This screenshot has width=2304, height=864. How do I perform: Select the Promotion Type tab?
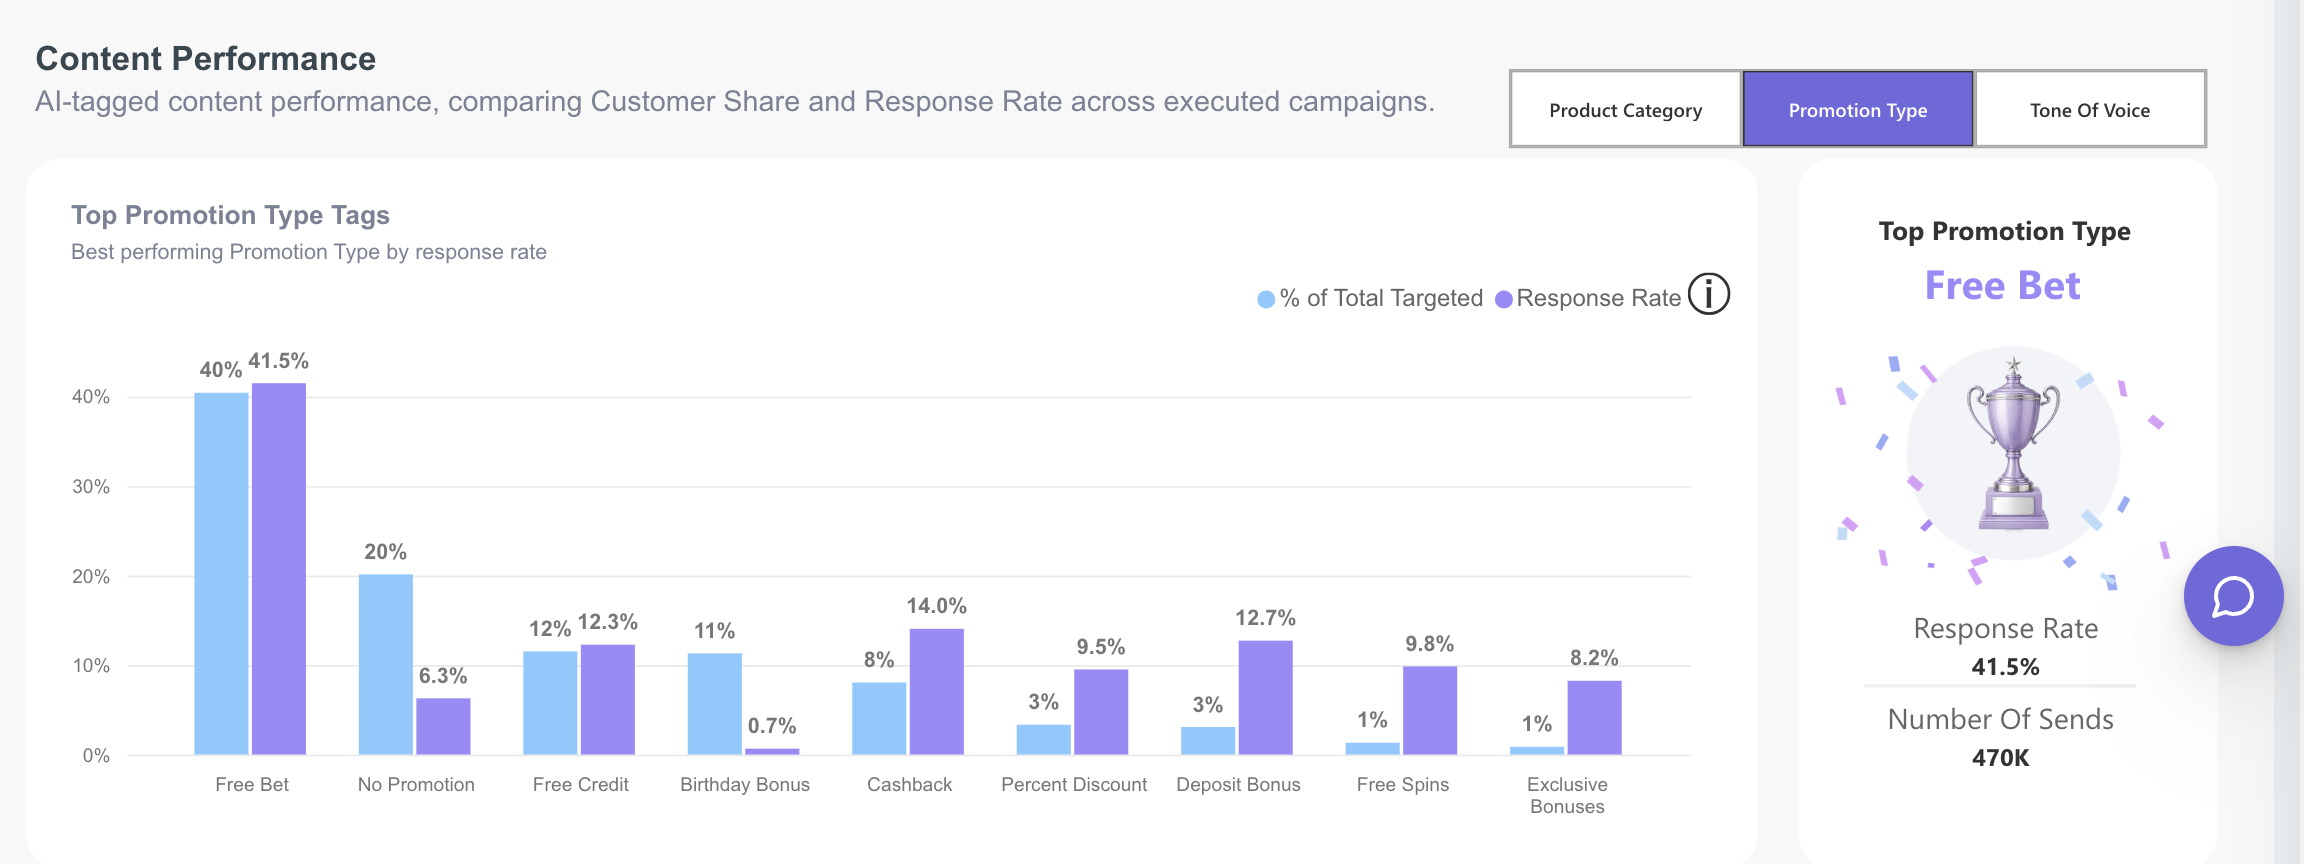coord(1858,109)
